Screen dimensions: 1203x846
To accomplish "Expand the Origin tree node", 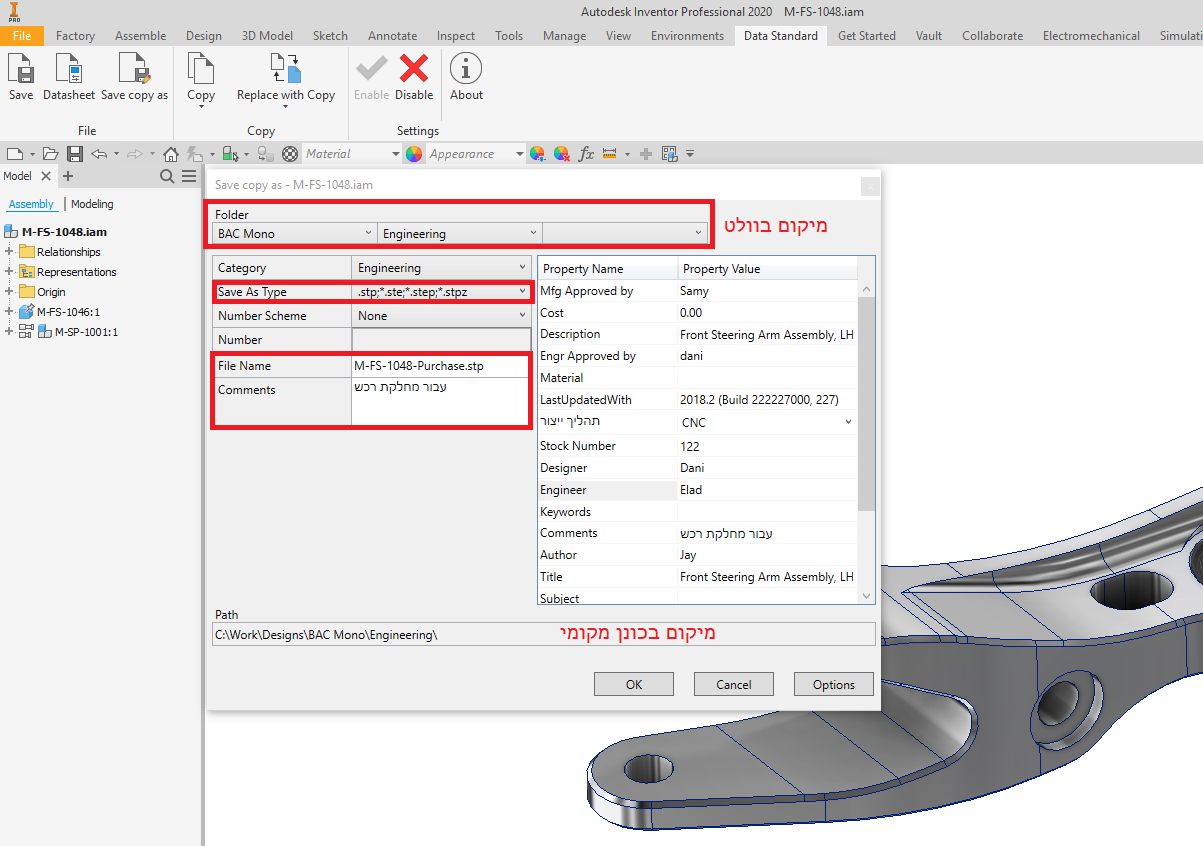I will pos(9,292).
